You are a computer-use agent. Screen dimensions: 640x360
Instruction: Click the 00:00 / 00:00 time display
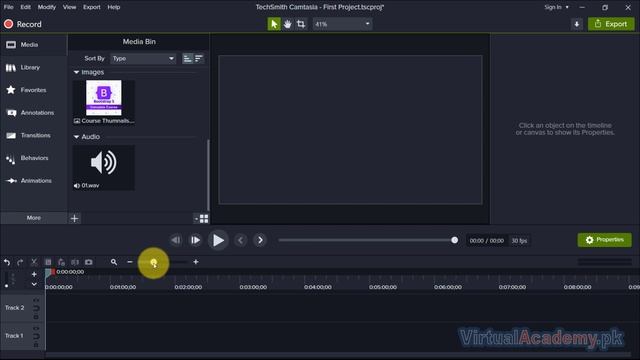coord(487,241)
